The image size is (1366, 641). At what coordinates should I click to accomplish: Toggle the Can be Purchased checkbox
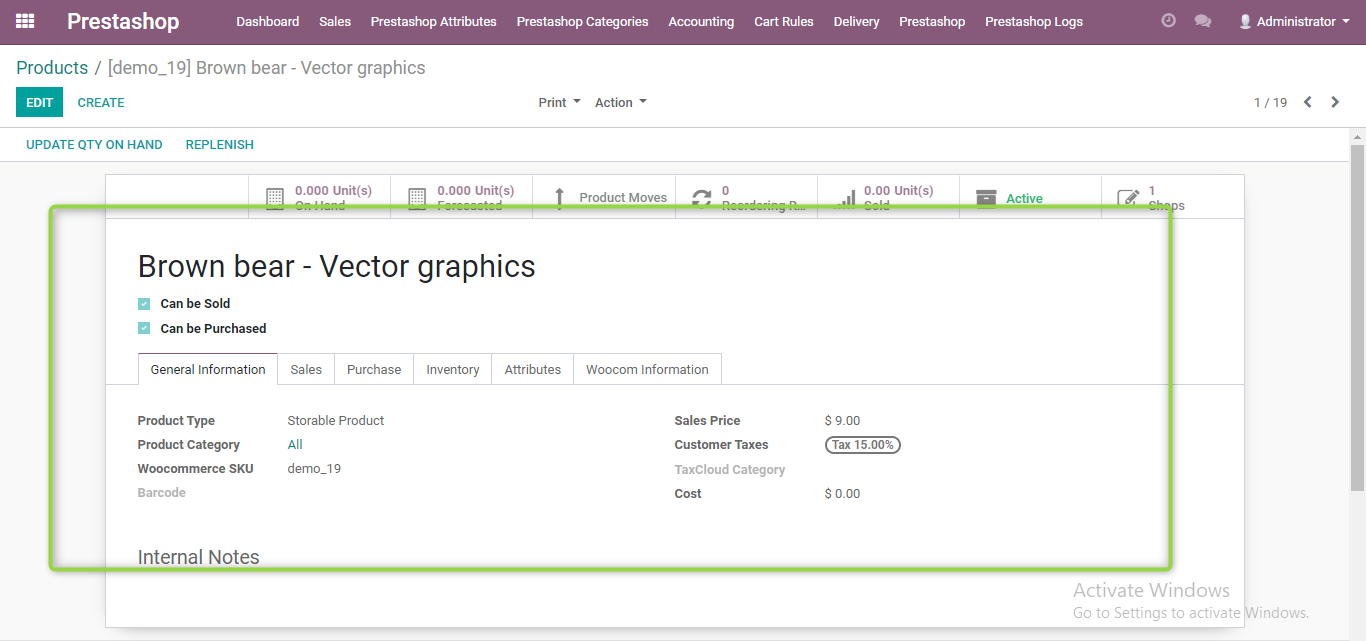pos(144,329)
